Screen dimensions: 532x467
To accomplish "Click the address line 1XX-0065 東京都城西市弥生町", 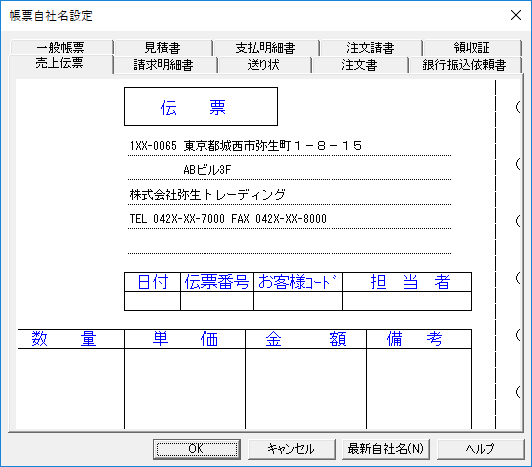I will click(x=289, y=146).
